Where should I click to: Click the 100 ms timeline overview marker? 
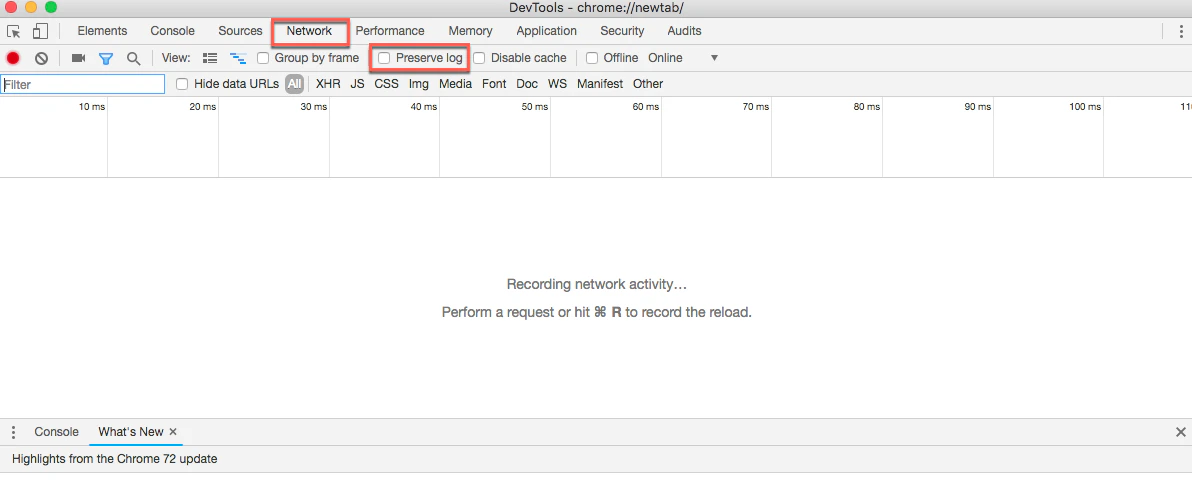coord(1085,107)
